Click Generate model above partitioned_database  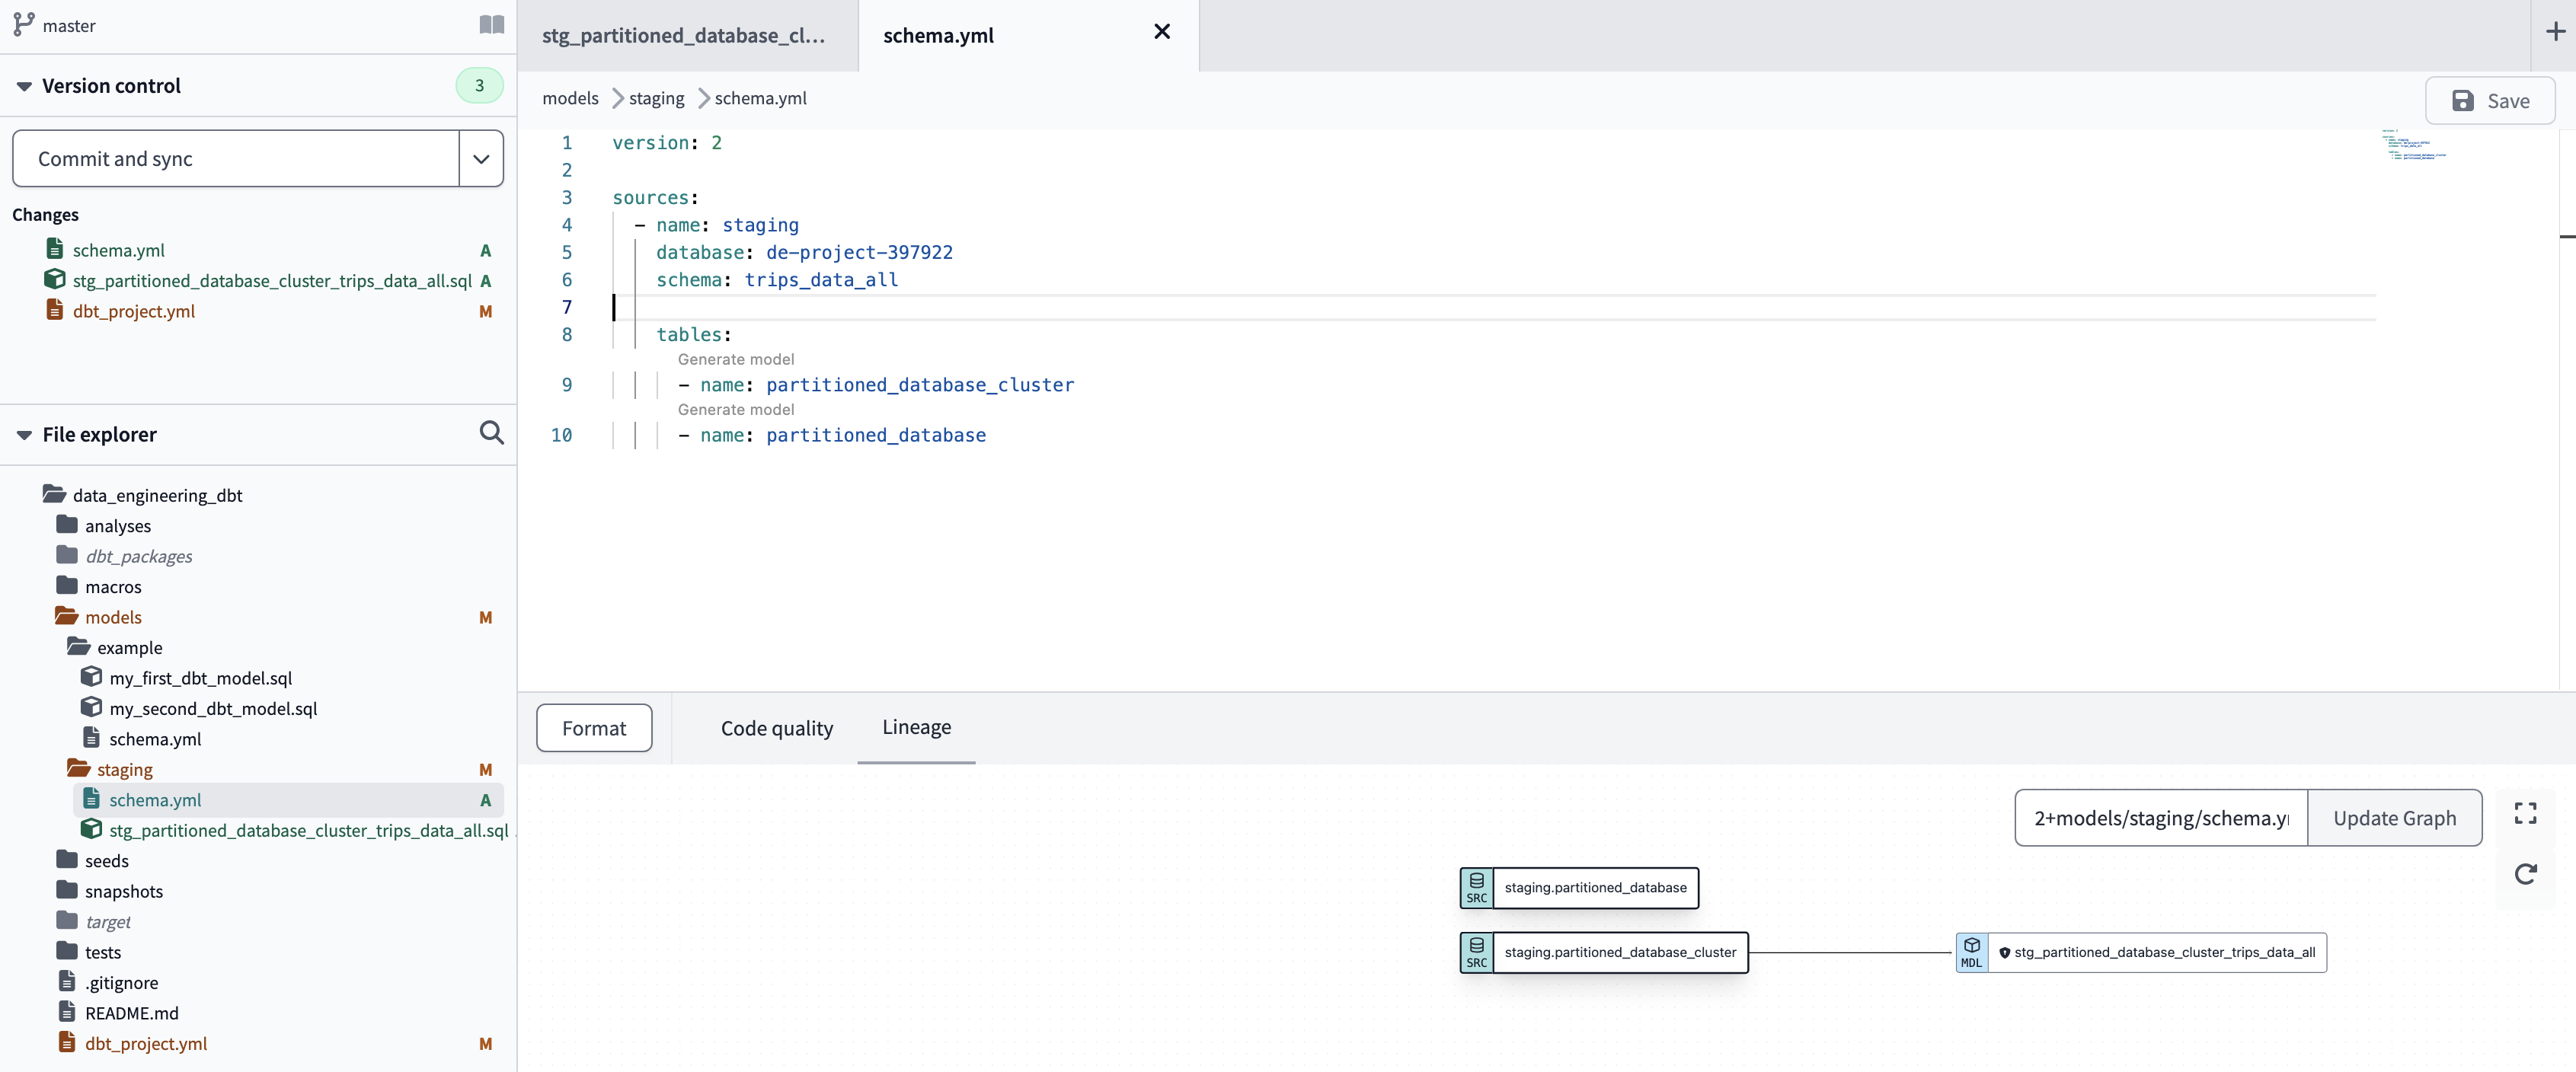pos(735,409)
